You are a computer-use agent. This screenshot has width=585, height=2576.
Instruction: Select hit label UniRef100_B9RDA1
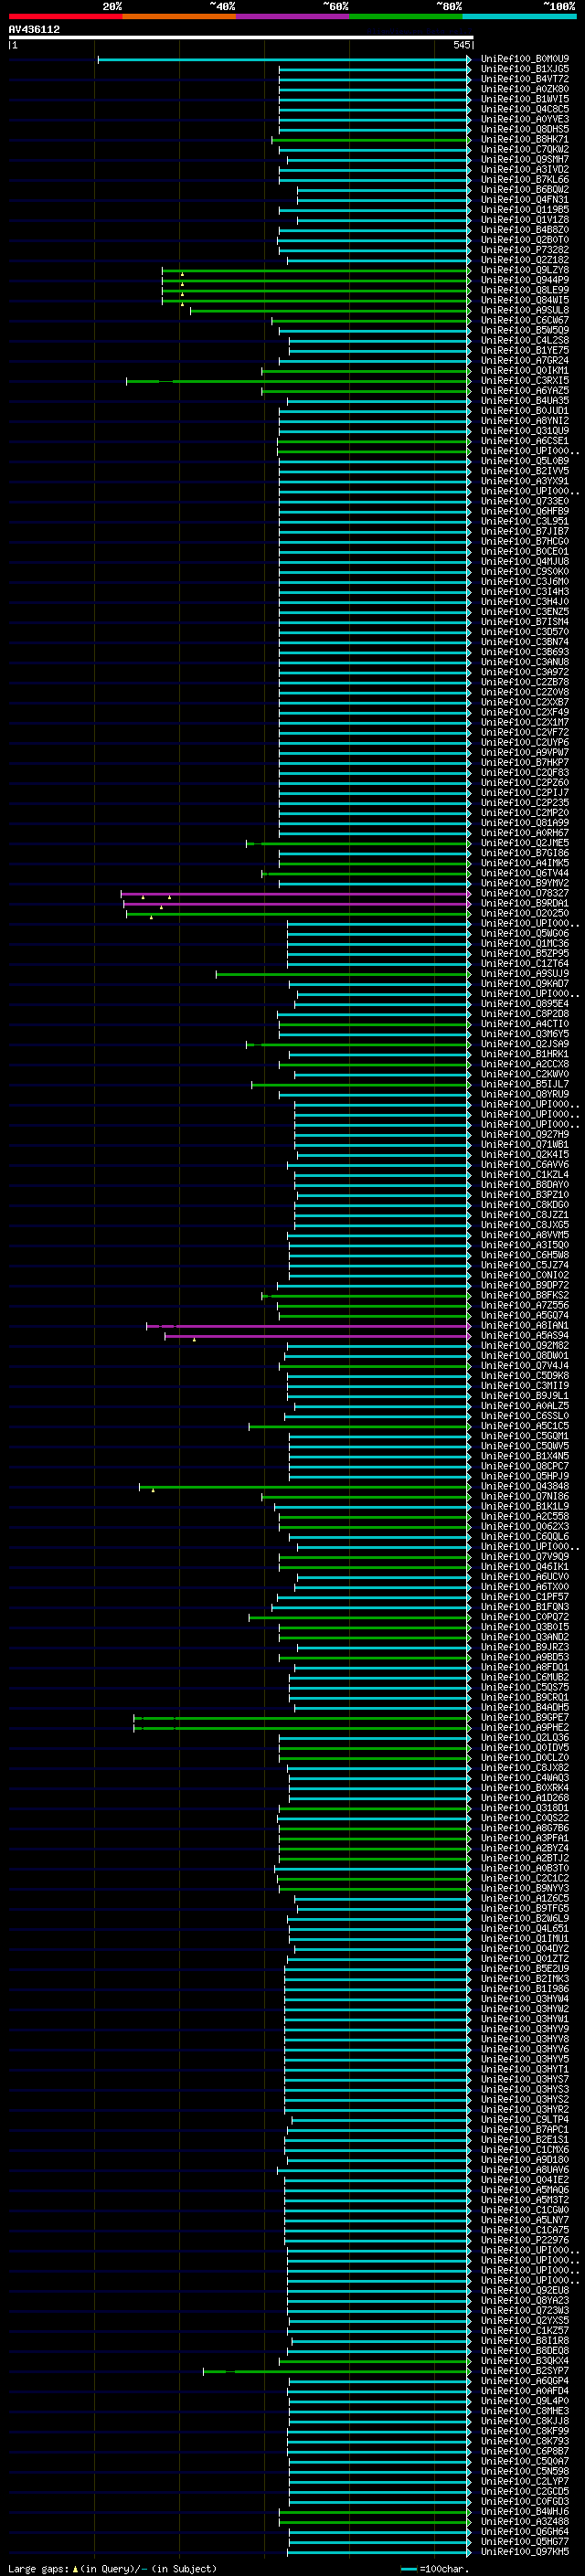click(524, 903)
